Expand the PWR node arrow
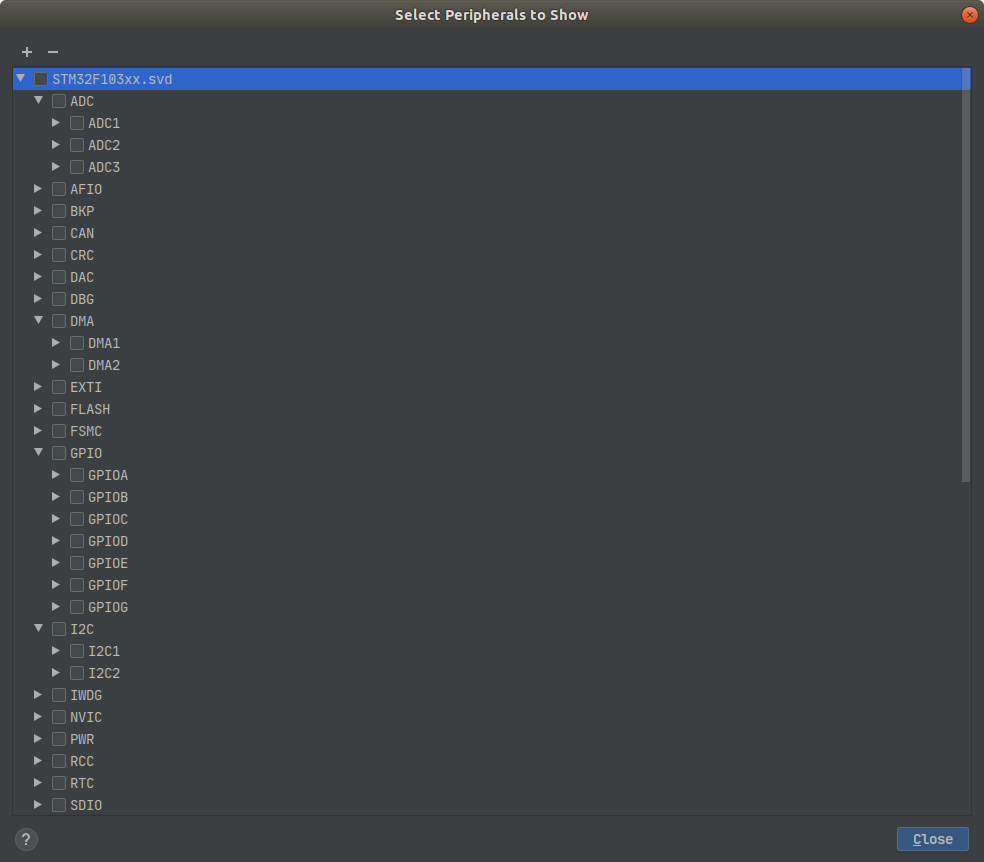This screenshot has height=862, width=984. pyautogui.click(x=38, y=739)
